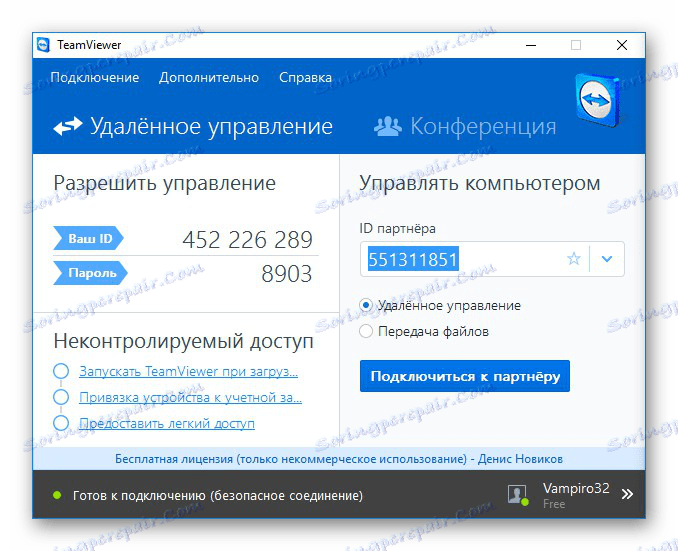Open link Предоставить легкий доступ
The height and width of the screenshot is (551, 678).
click(167, 423)
